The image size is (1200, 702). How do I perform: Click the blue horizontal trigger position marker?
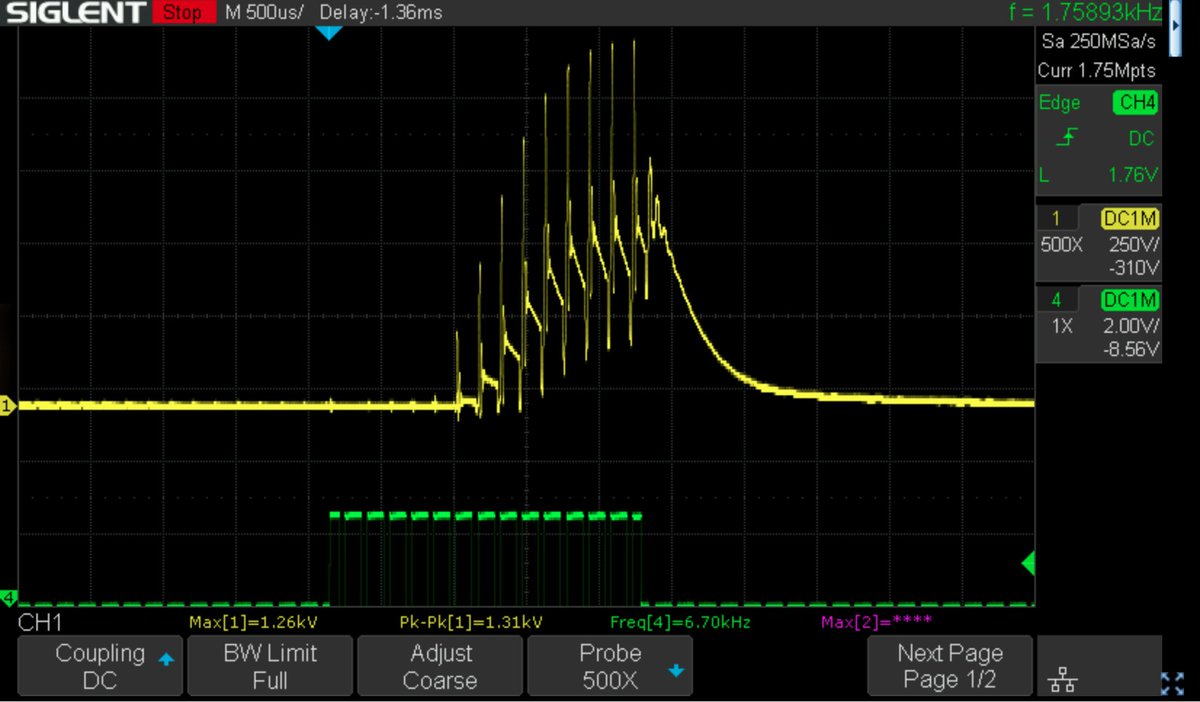tap(330, 32)
